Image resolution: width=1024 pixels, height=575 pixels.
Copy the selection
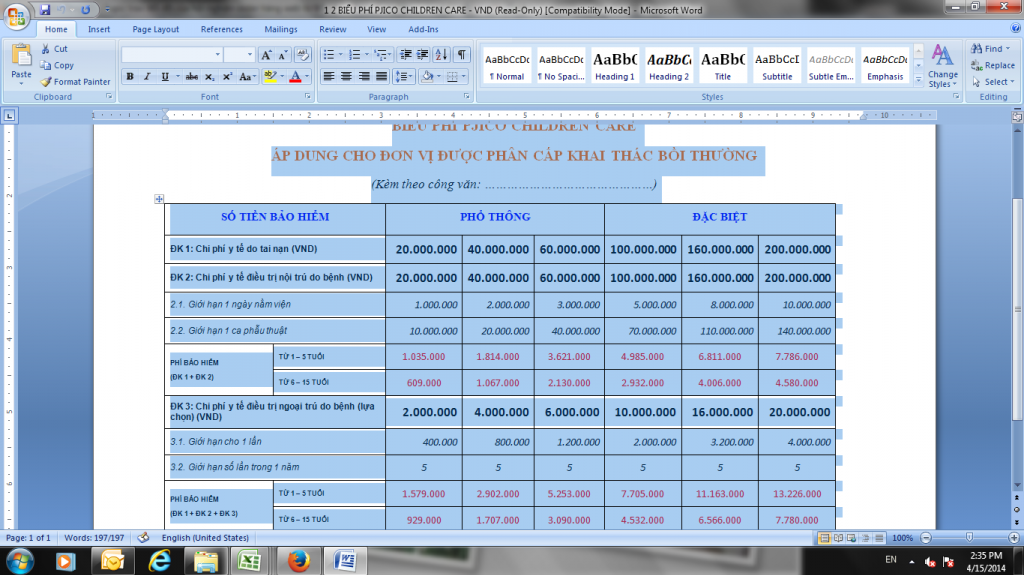[57, 65]
